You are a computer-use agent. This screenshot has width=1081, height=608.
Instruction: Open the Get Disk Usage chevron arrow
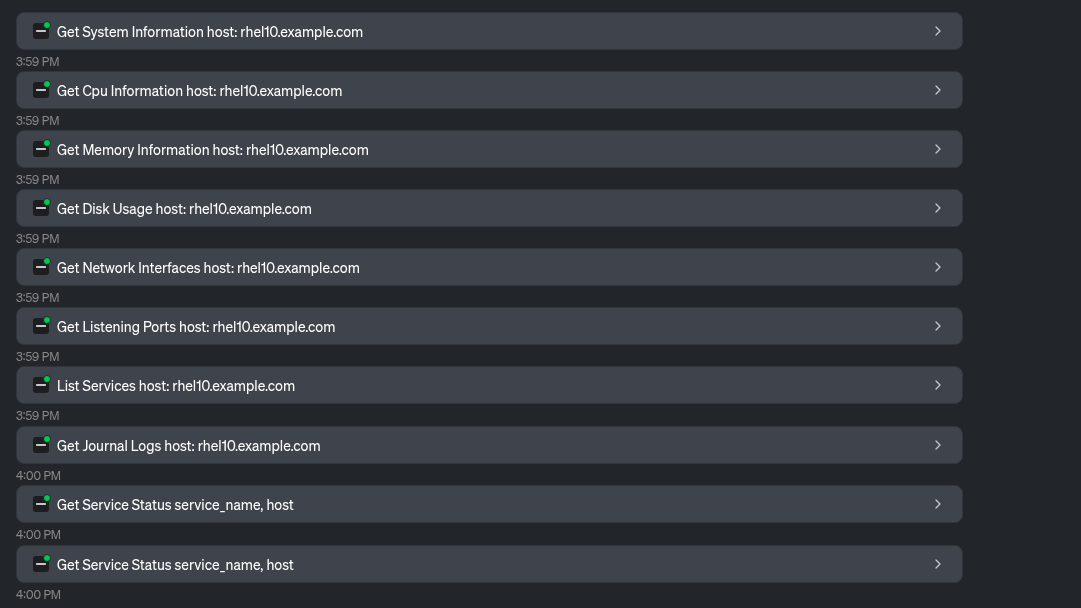[x=938, y=209]
